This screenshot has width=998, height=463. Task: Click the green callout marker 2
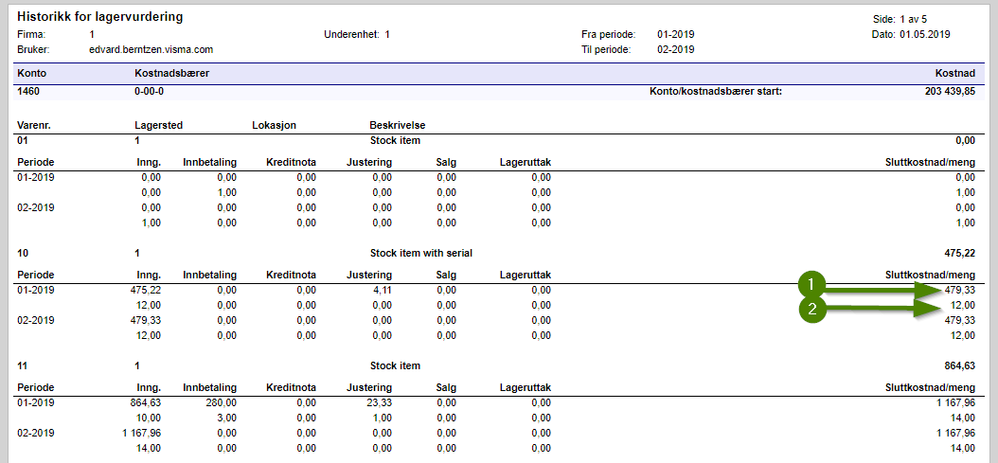pyautogui.click(x=812, y=310)
